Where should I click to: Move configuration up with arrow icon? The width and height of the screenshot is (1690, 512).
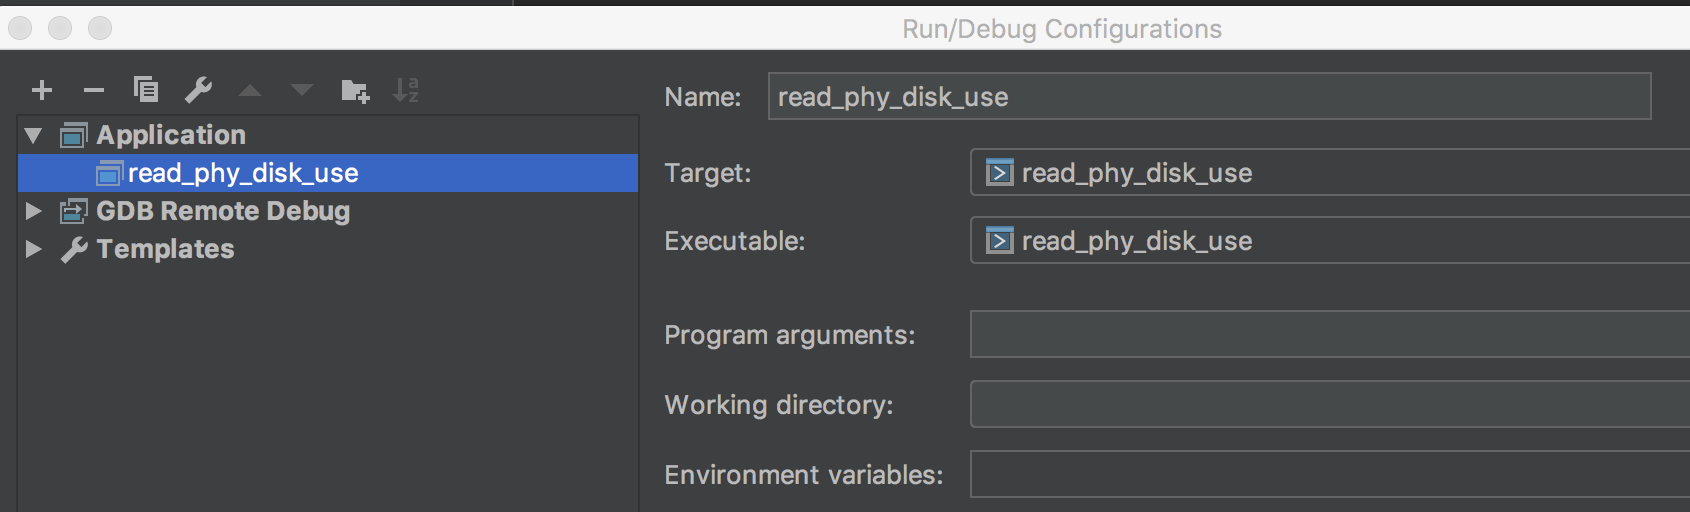[x=250, y=91]
